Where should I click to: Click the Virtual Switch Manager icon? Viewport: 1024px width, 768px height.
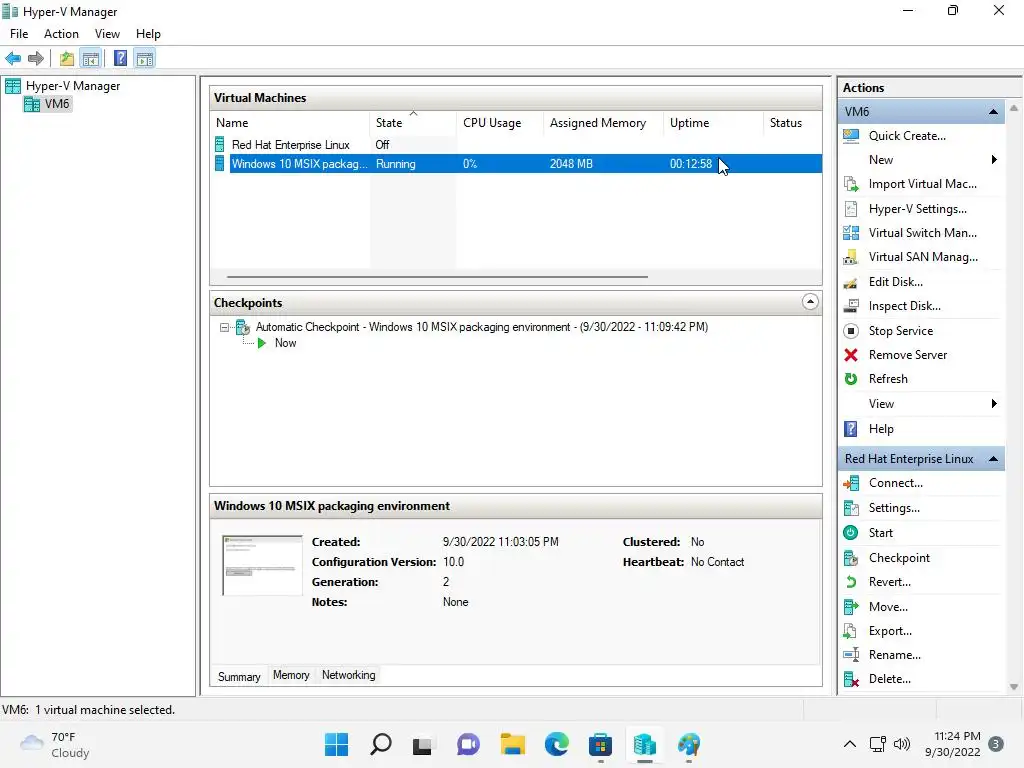pos(851,232)
